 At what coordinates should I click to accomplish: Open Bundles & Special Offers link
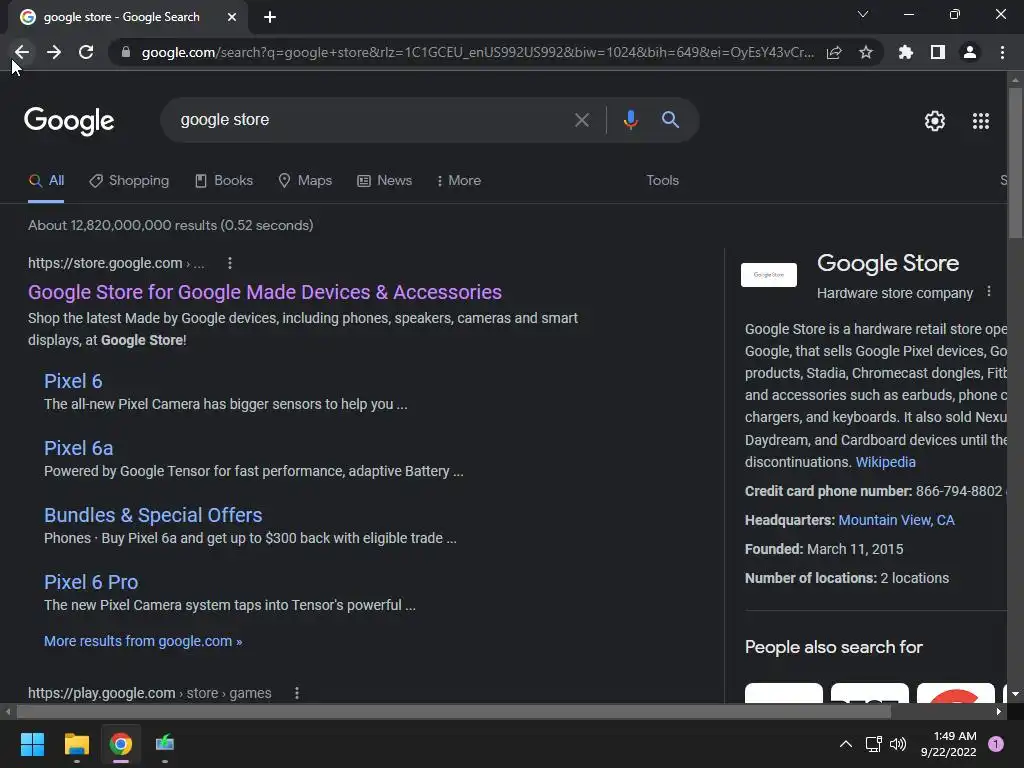[x=153, y=515]
